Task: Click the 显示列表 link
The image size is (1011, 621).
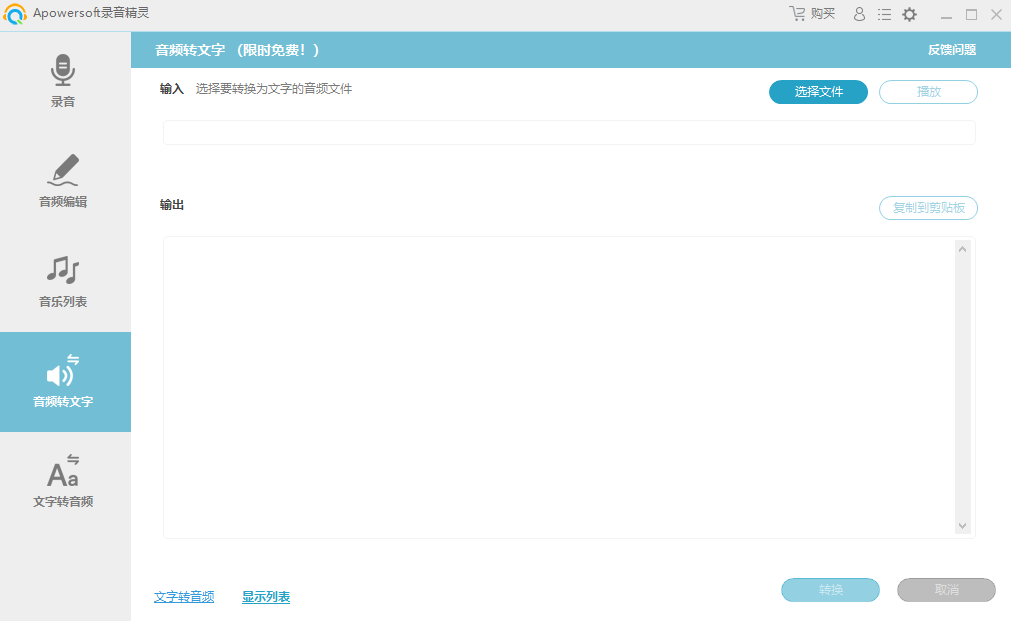Action: (266, 597)
